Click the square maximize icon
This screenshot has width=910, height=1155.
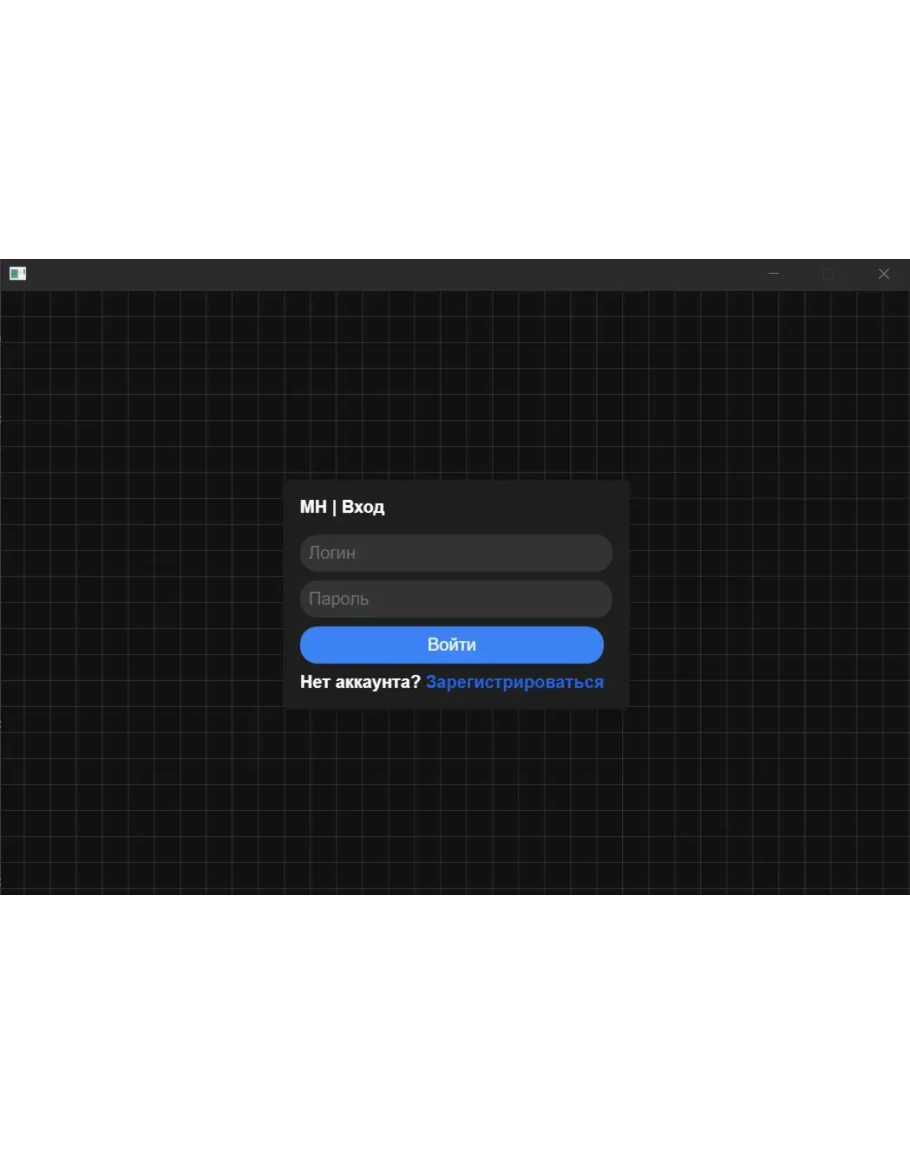pyautogui.click(x=828, y=274)
